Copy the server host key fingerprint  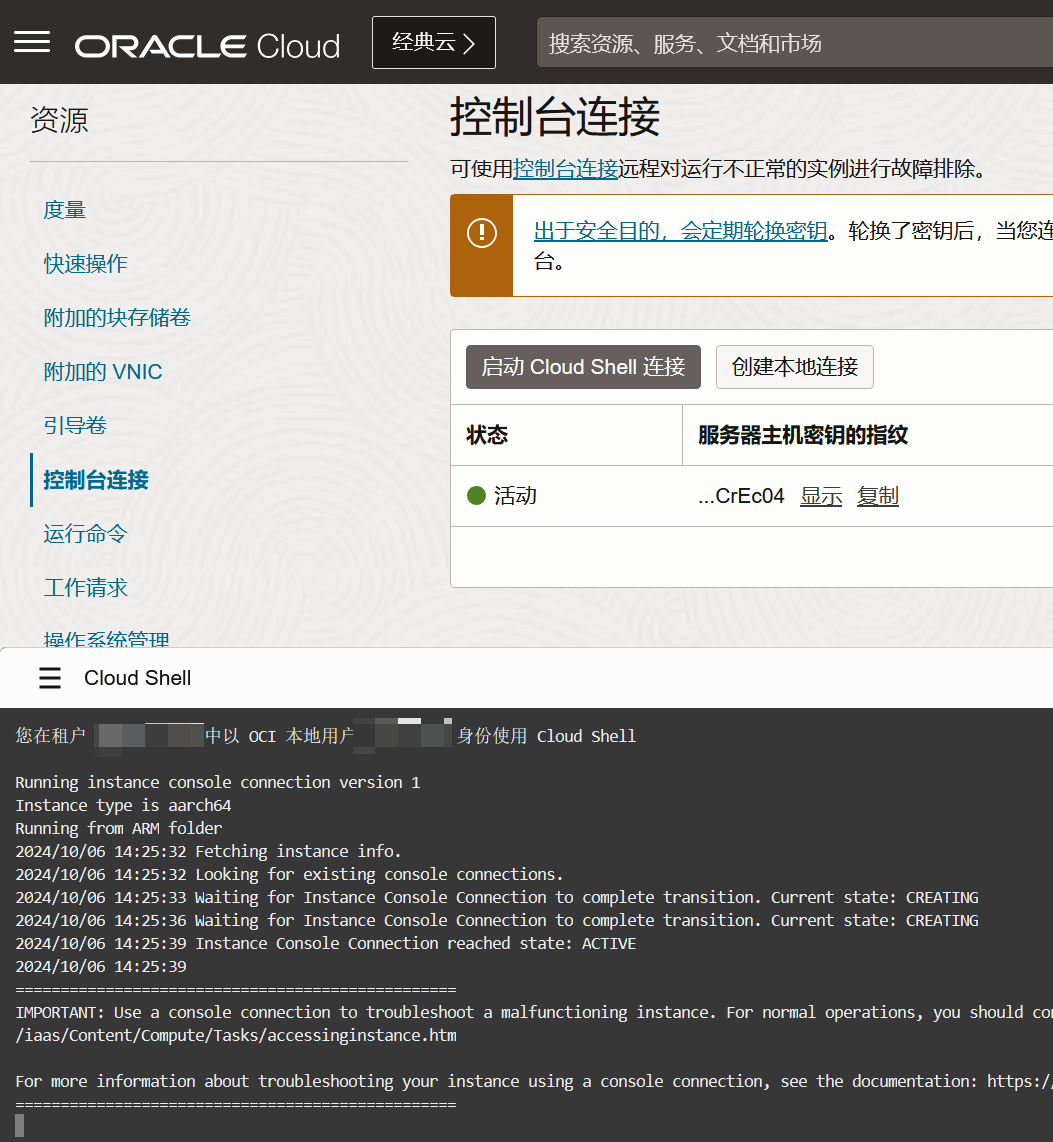[878, 496]
